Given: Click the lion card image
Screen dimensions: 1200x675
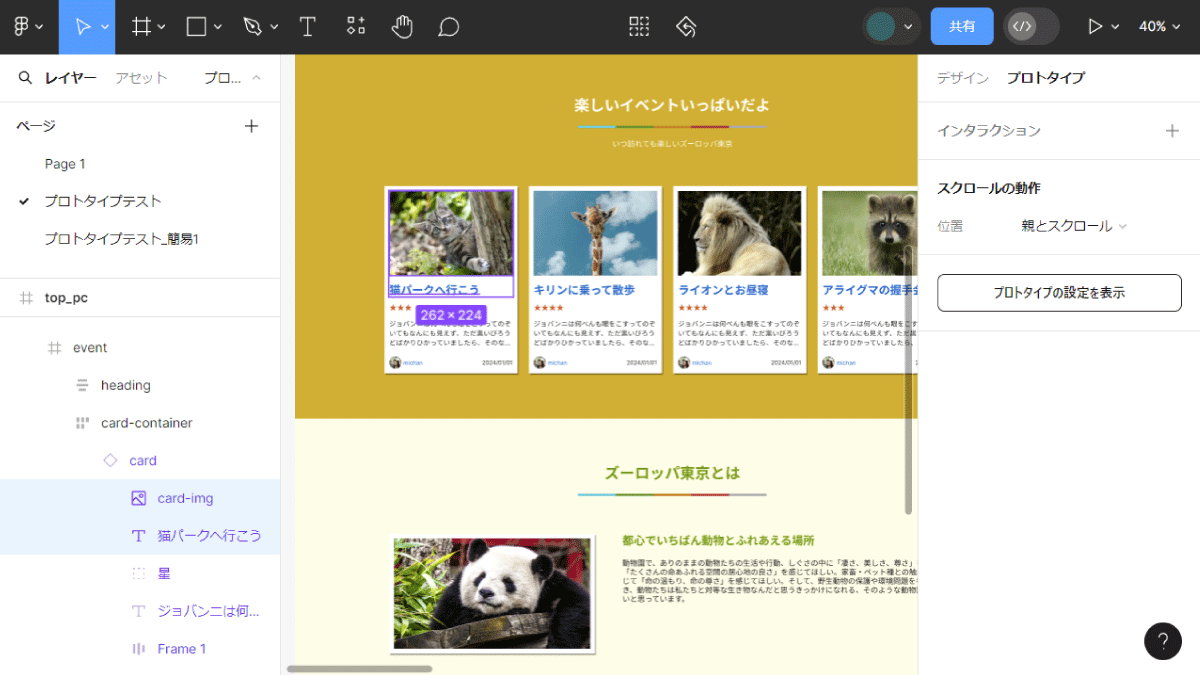Looking at the screenshot, I should pos(739,233).
